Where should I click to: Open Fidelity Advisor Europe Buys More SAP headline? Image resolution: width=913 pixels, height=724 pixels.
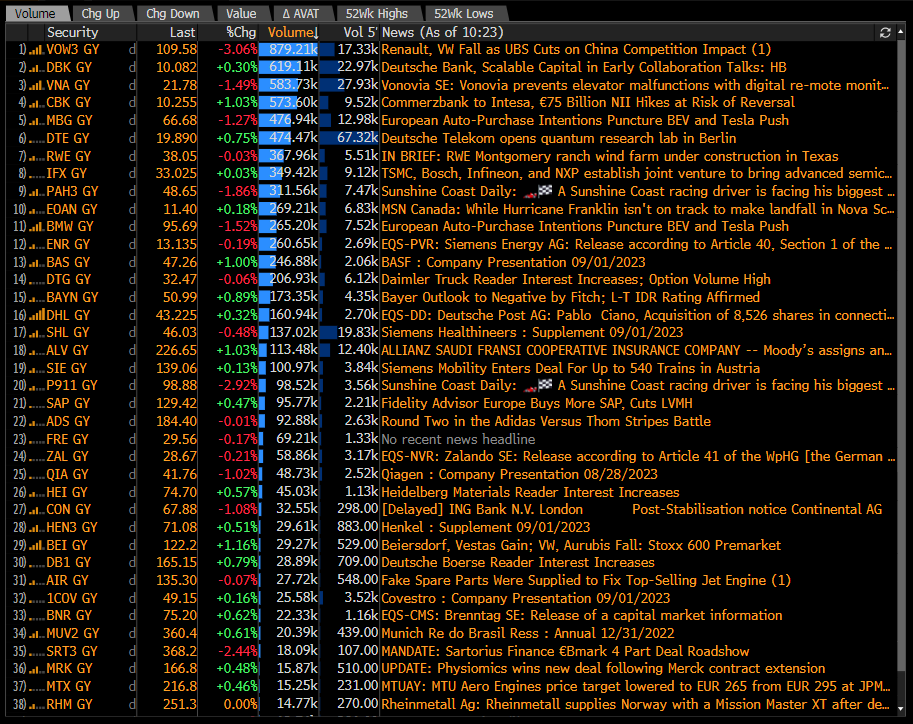pos(537,404)
